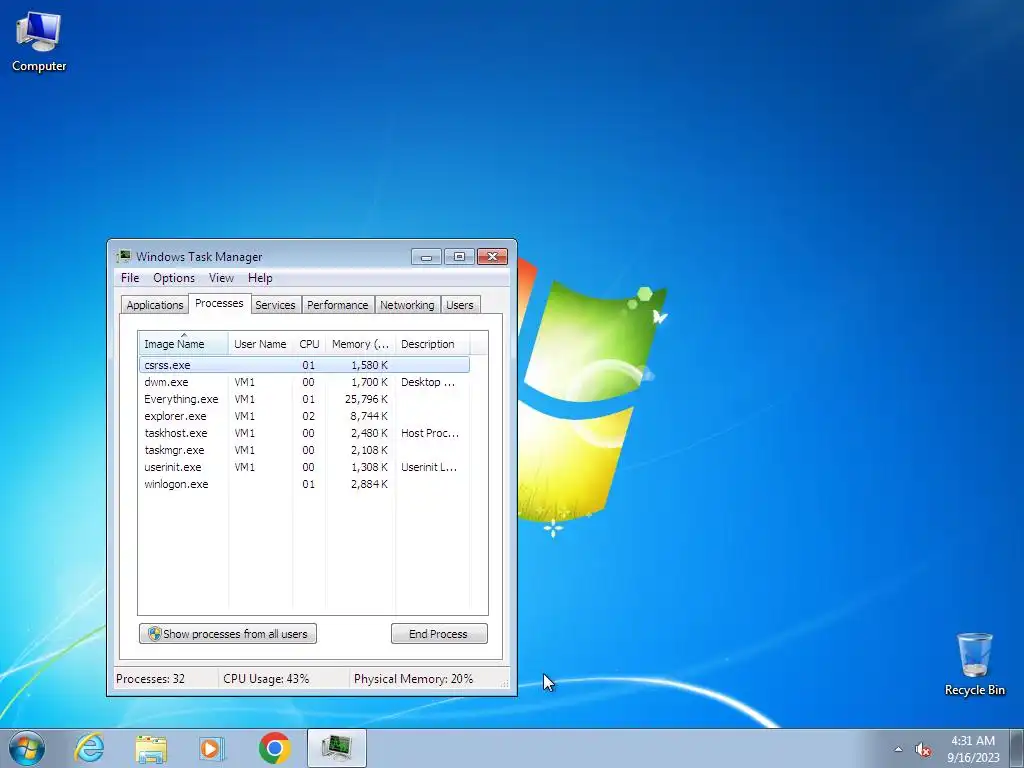The height and width of the screenshot is (768, 1024).
Task: Open the Help menu
Action: [260, 278]
